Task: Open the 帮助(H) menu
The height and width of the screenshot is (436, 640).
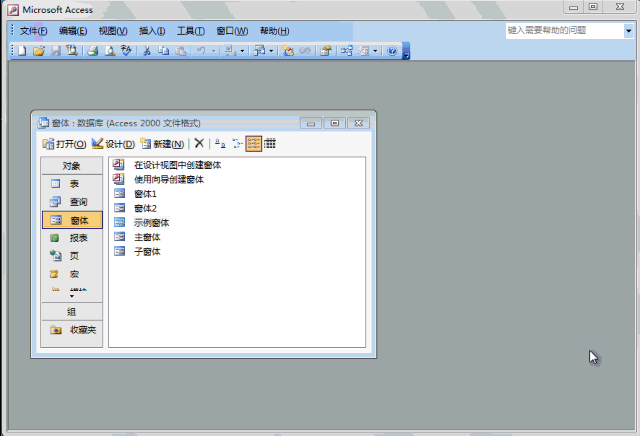Action: [x=275, y=31]
